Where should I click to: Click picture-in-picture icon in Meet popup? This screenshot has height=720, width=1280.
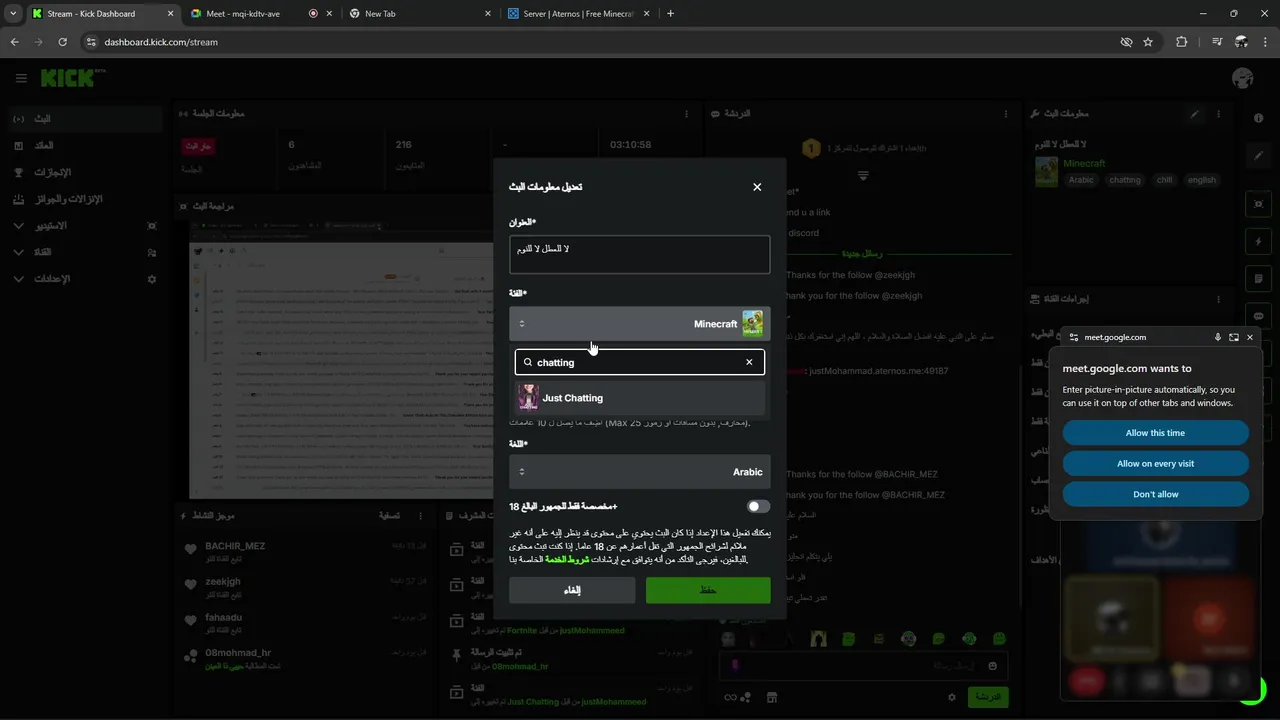[1234, 338]
